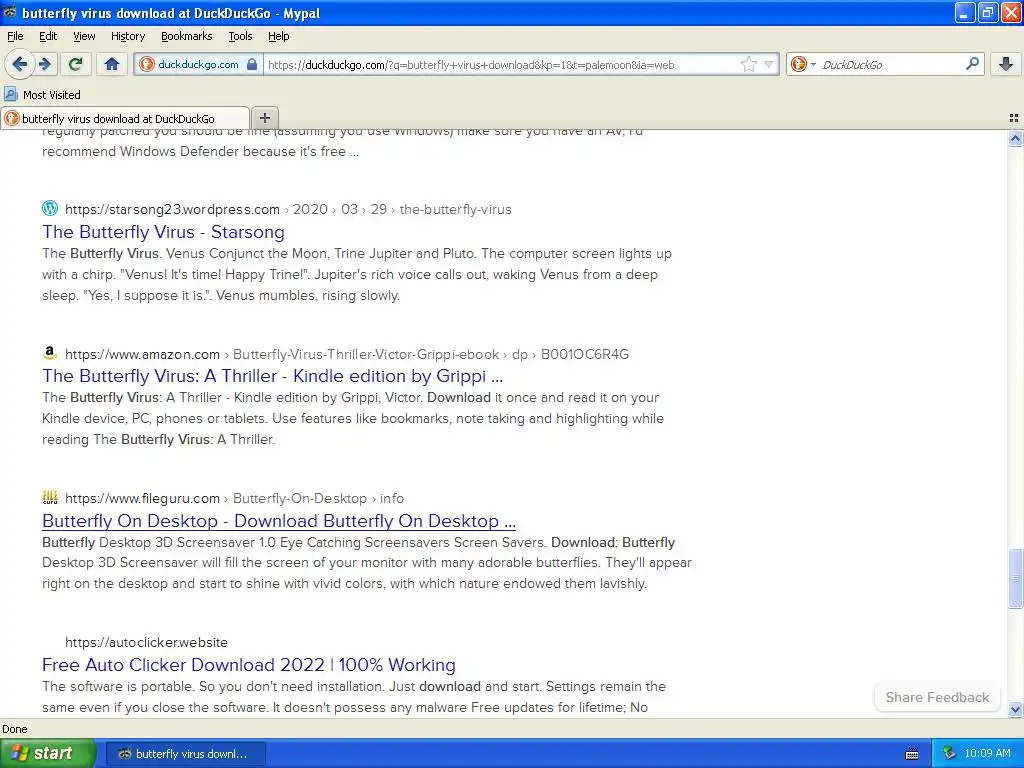The width and height of the screenshot is (1024, 768).
Task: Open the Tools menu
Action: click(x=240, y=36)
